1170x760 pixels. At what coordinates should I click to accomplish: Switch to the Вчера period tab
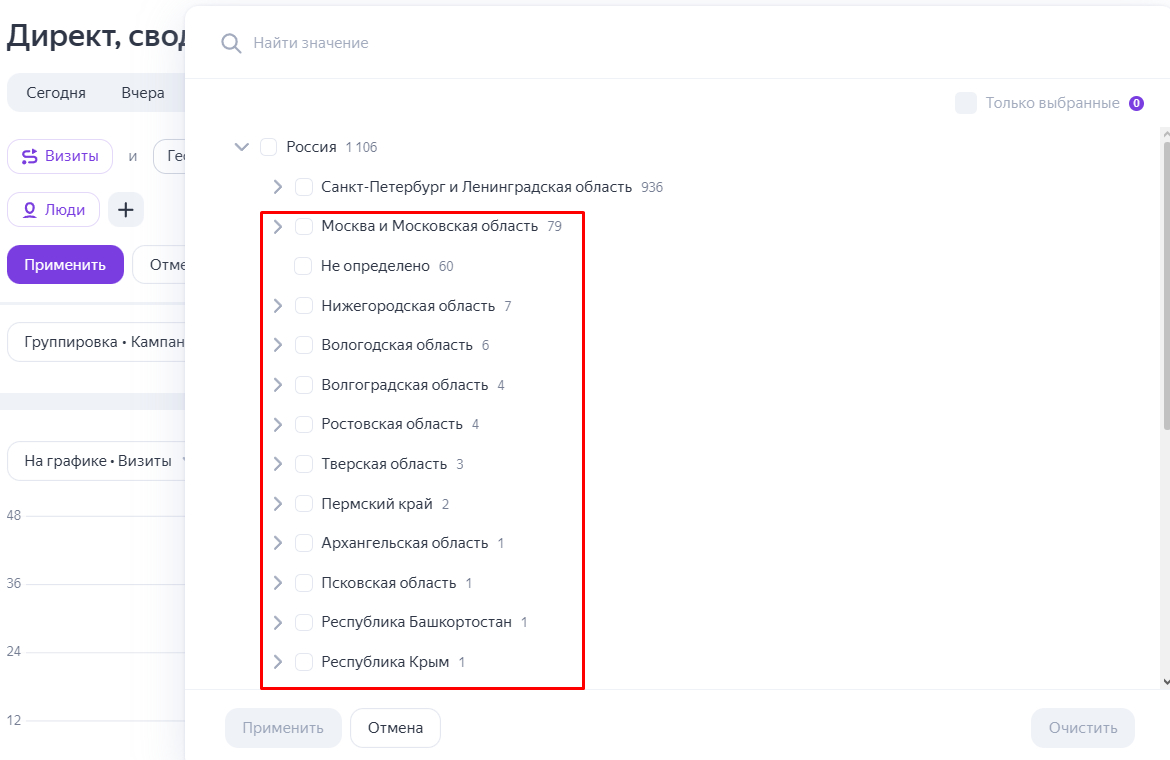coord(143,93)
